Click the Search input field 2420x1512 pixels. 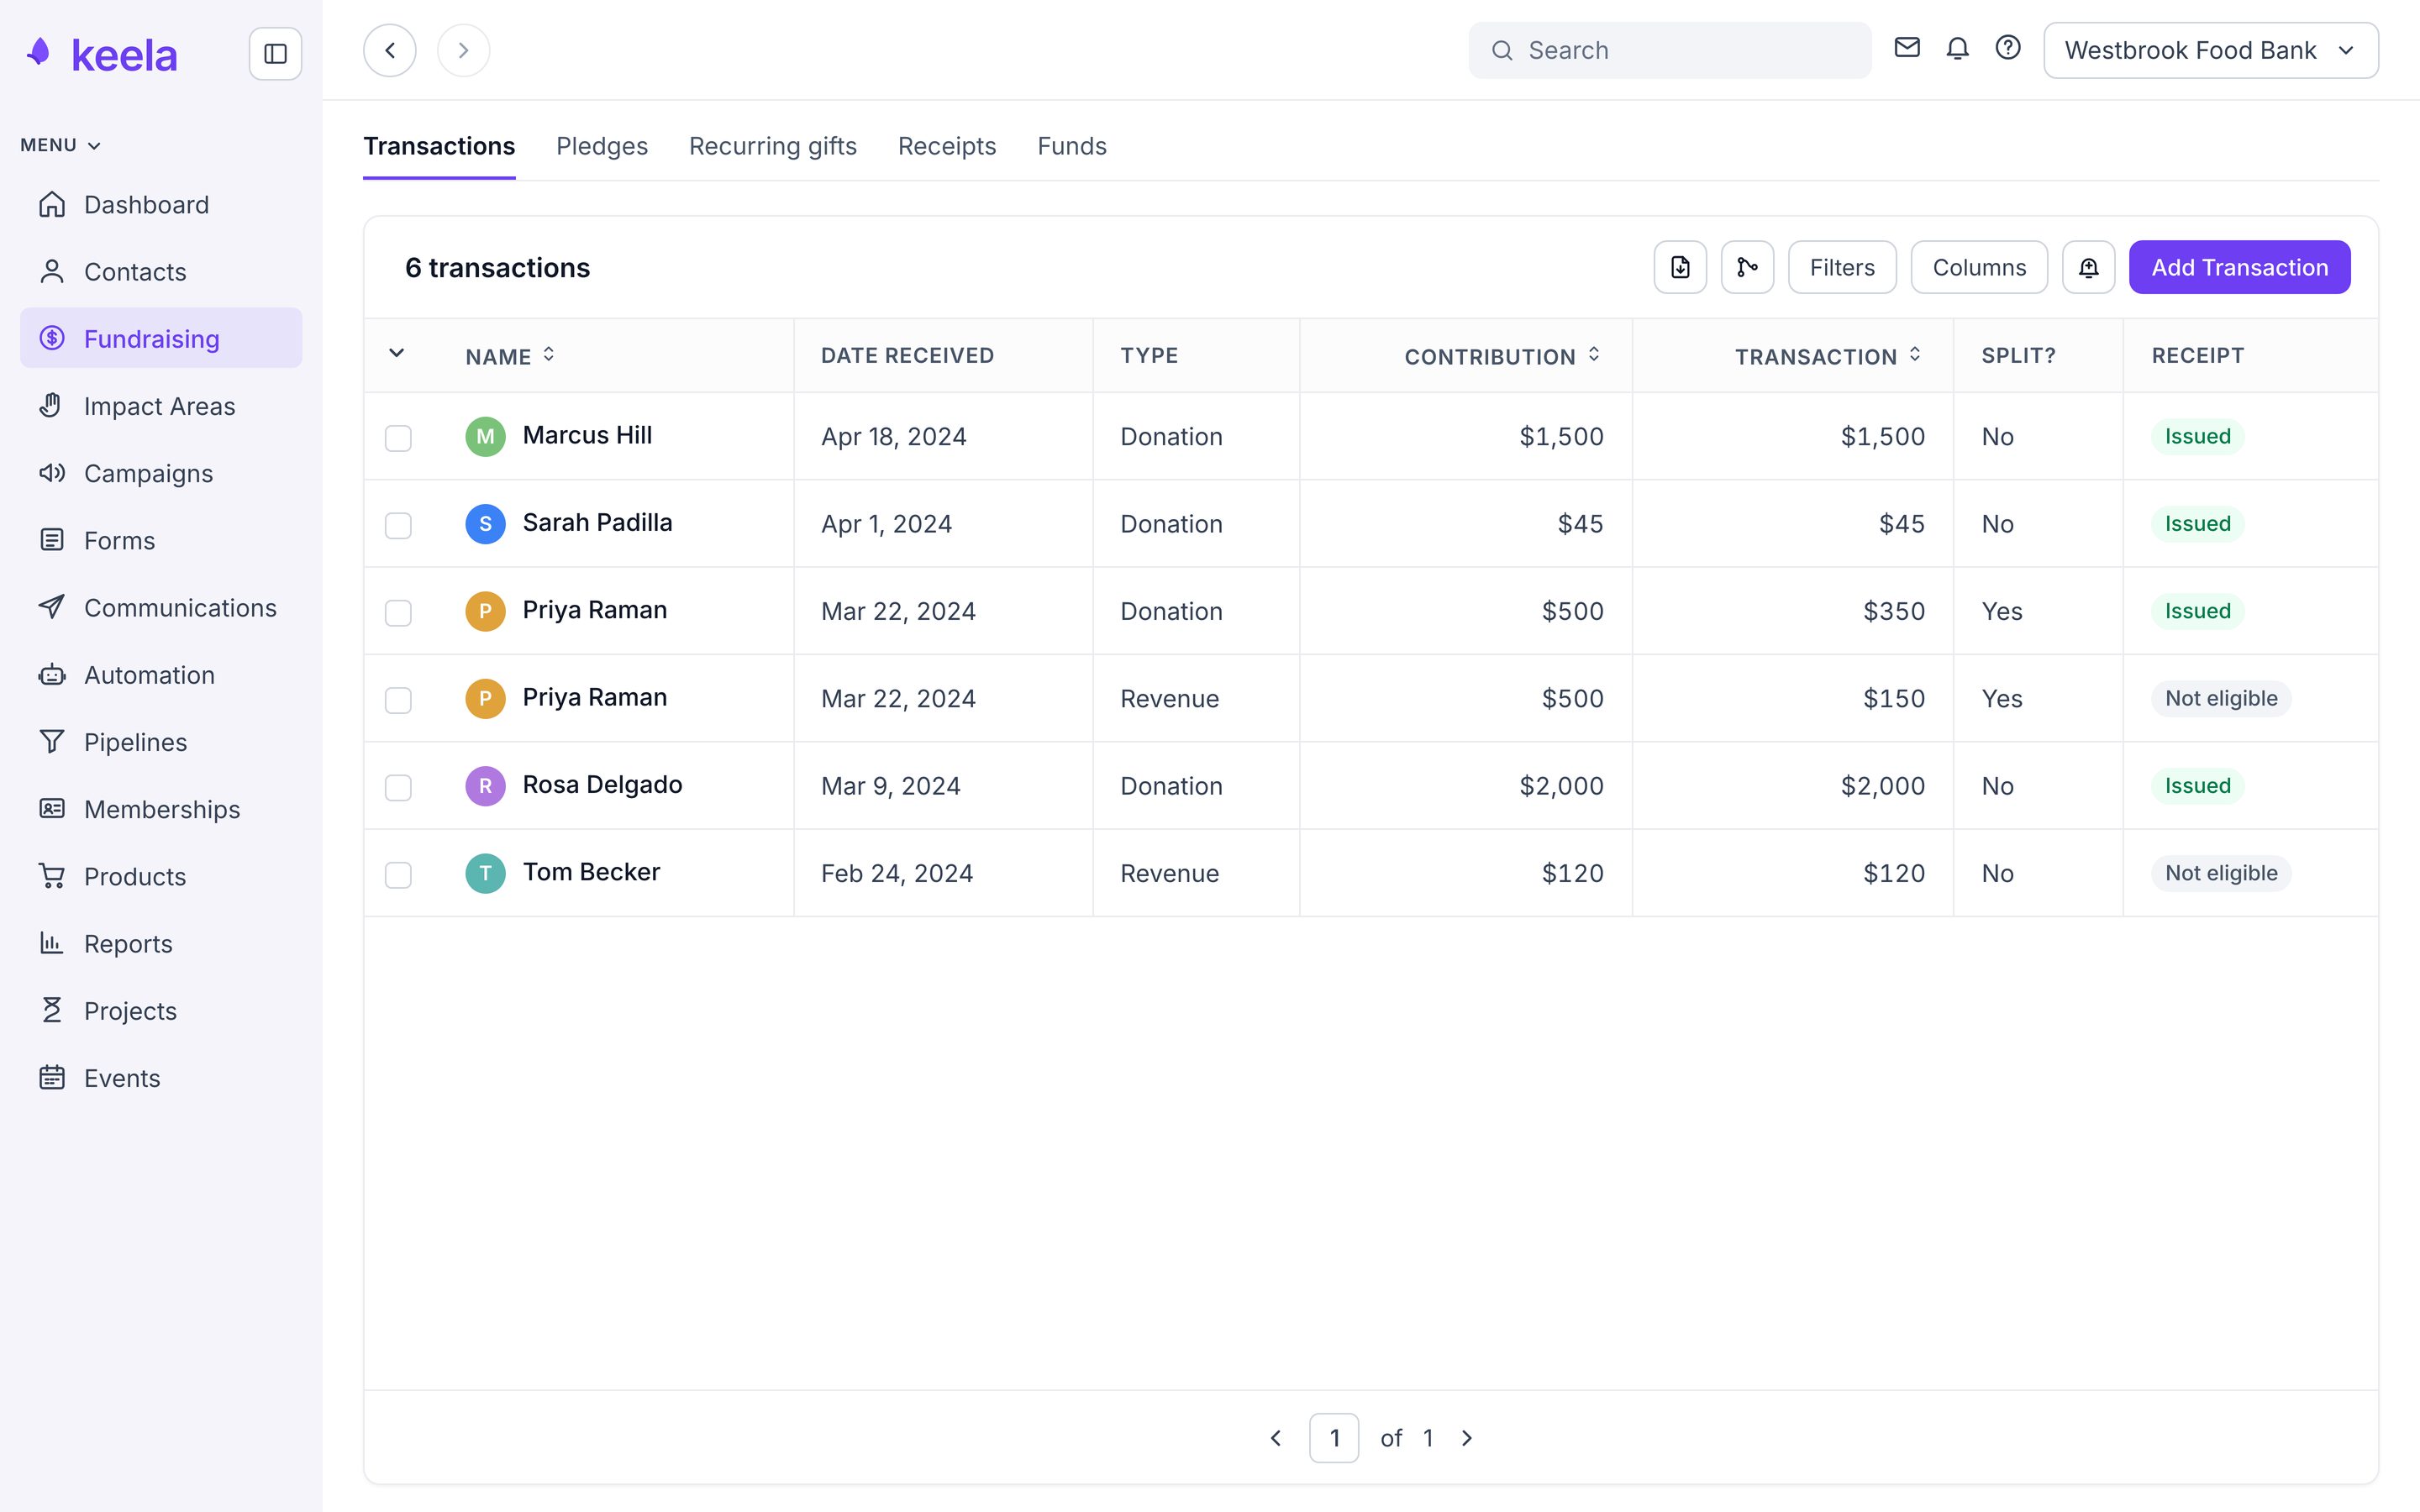pos(1670,50)
